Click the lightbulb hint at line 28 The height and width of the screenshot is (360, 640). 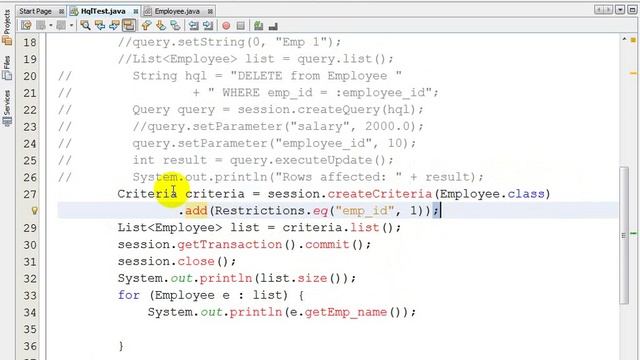34,211
